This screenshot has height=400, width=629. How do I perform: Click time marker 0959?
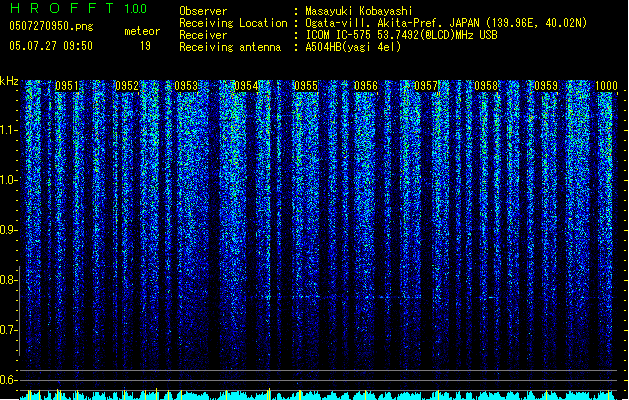tap(546, 86)
